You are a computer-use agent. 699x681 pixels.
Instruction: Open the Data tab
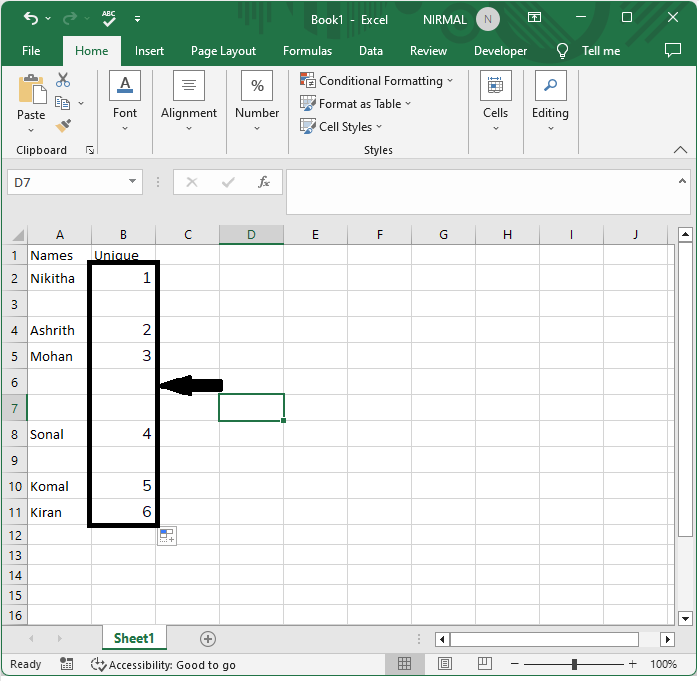(x=371, y=51)
